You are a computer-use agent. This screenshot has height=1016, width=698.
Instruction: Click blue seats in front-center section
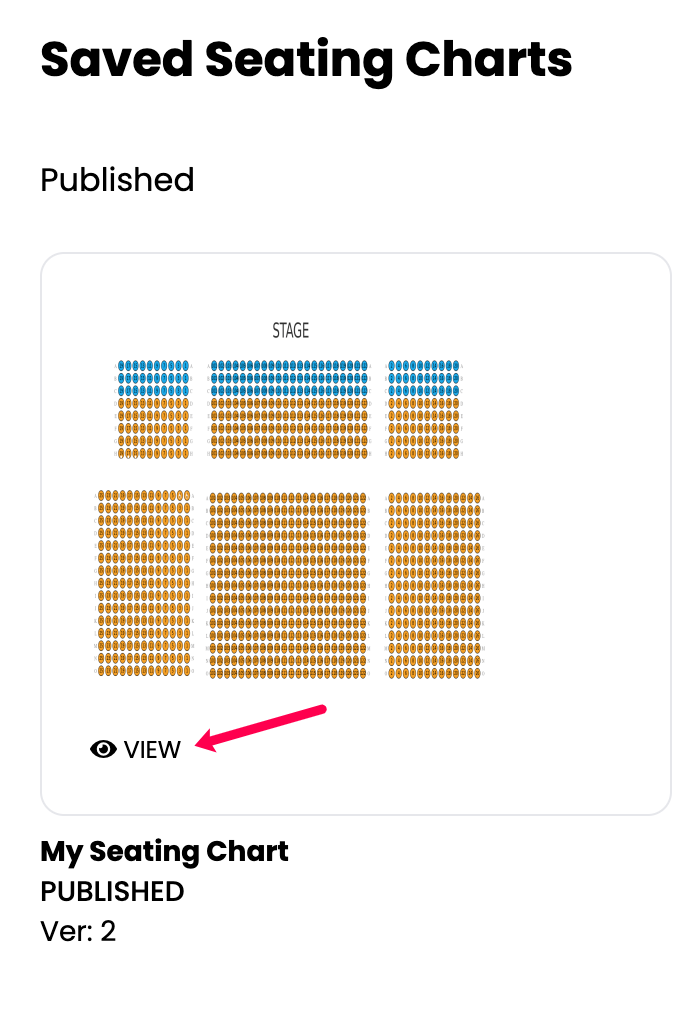289,378
